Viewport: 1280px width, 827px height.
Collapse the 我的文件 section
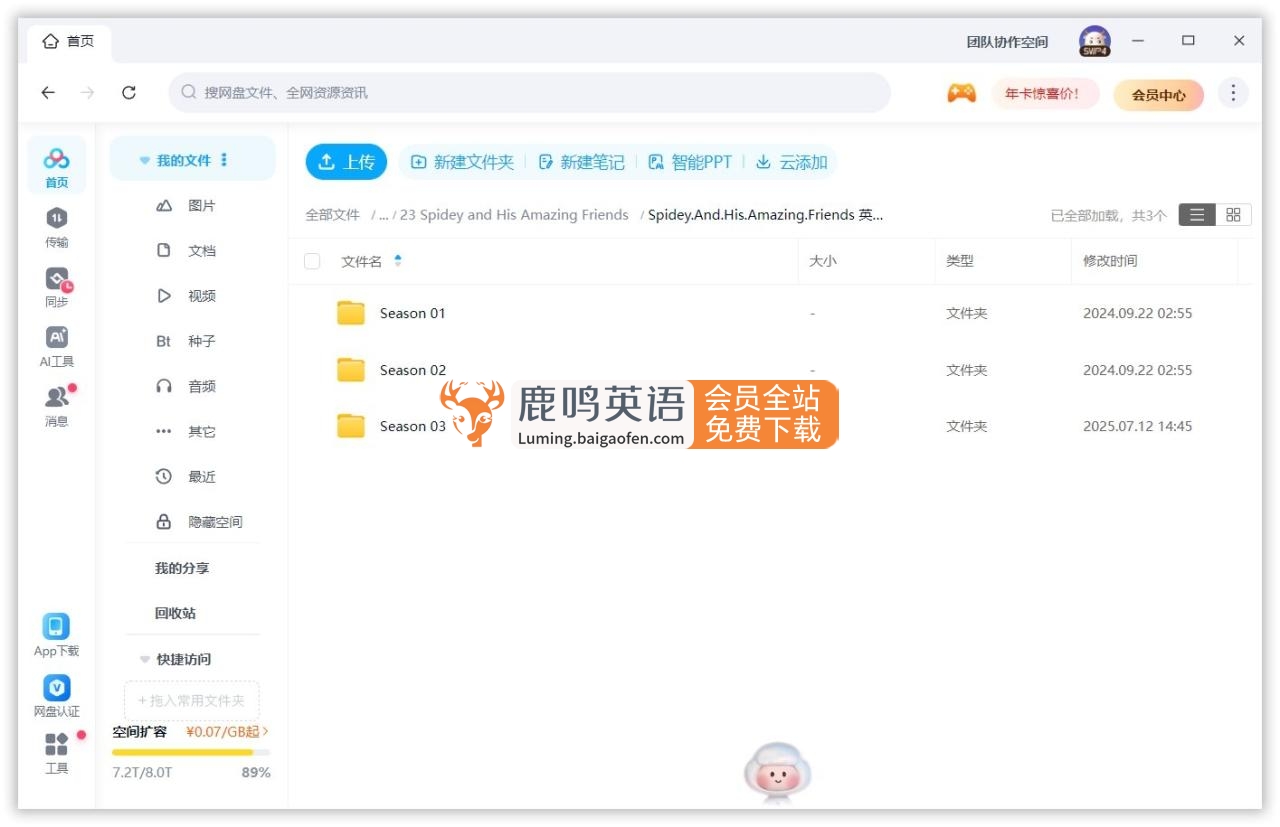(143, 158)
